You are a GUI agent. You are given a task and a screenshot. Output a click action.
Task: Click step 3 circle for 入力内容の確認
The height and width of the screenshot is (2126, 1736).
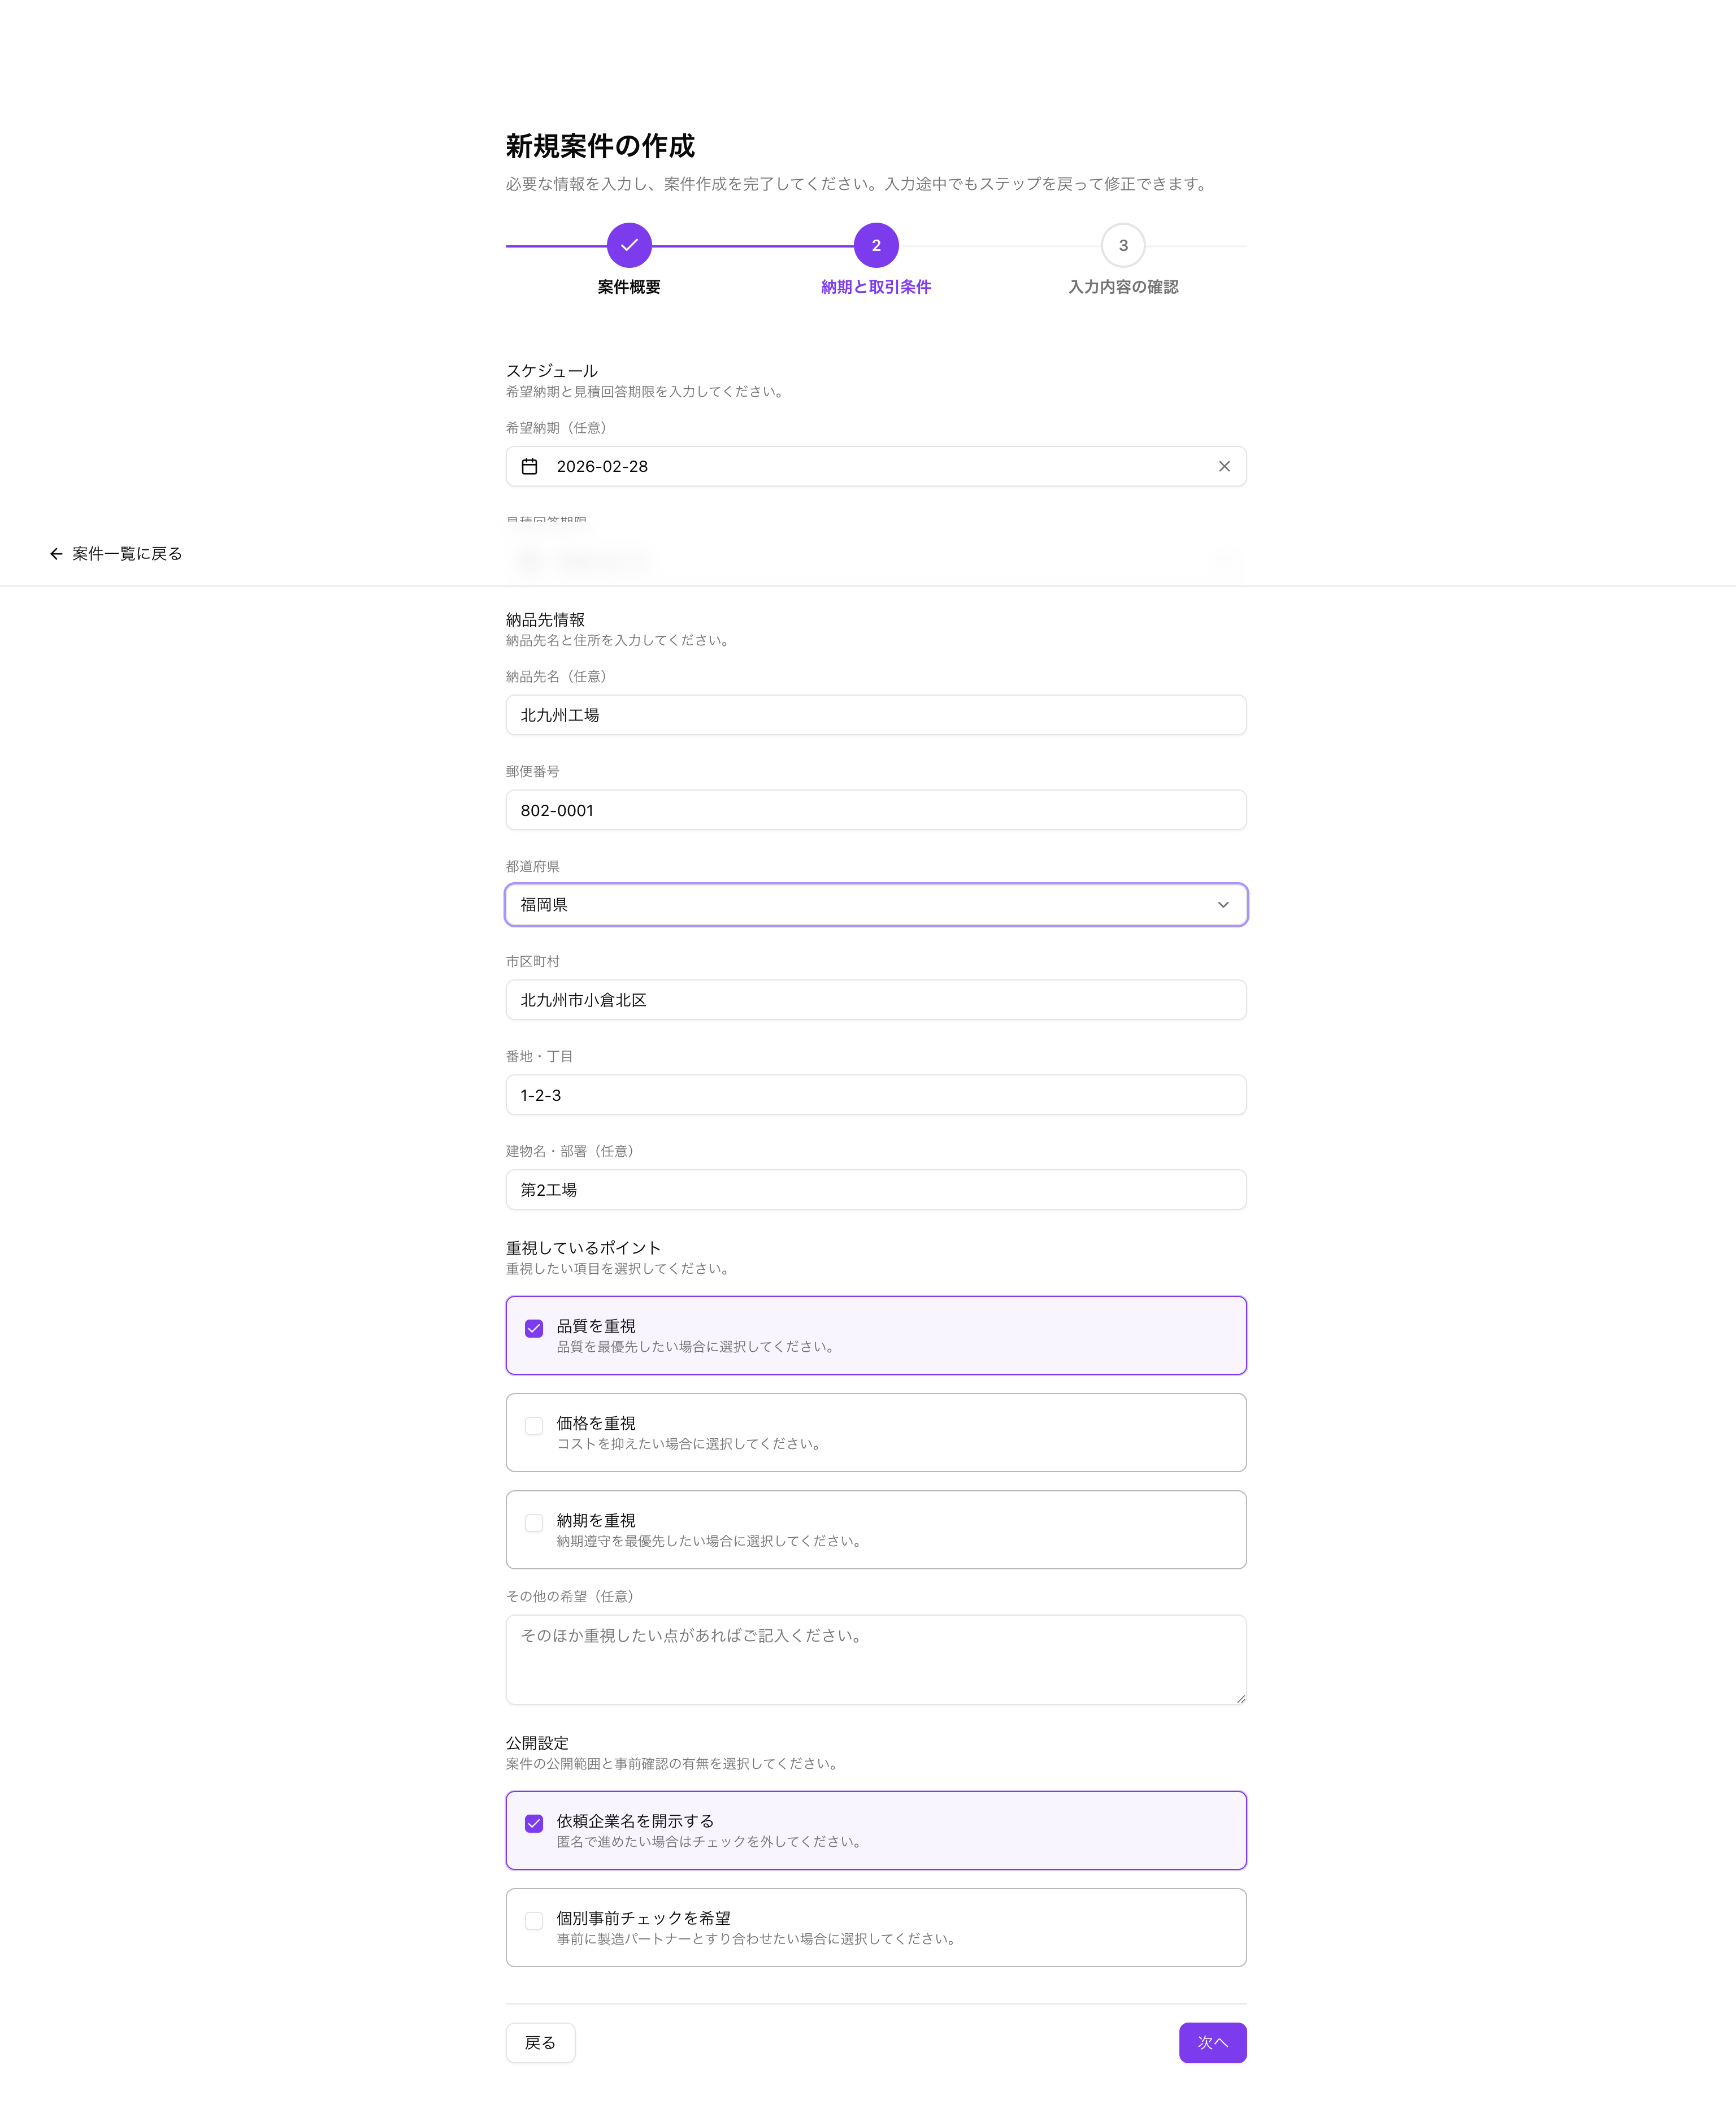pyautogui.click(x=1122, y=245)
